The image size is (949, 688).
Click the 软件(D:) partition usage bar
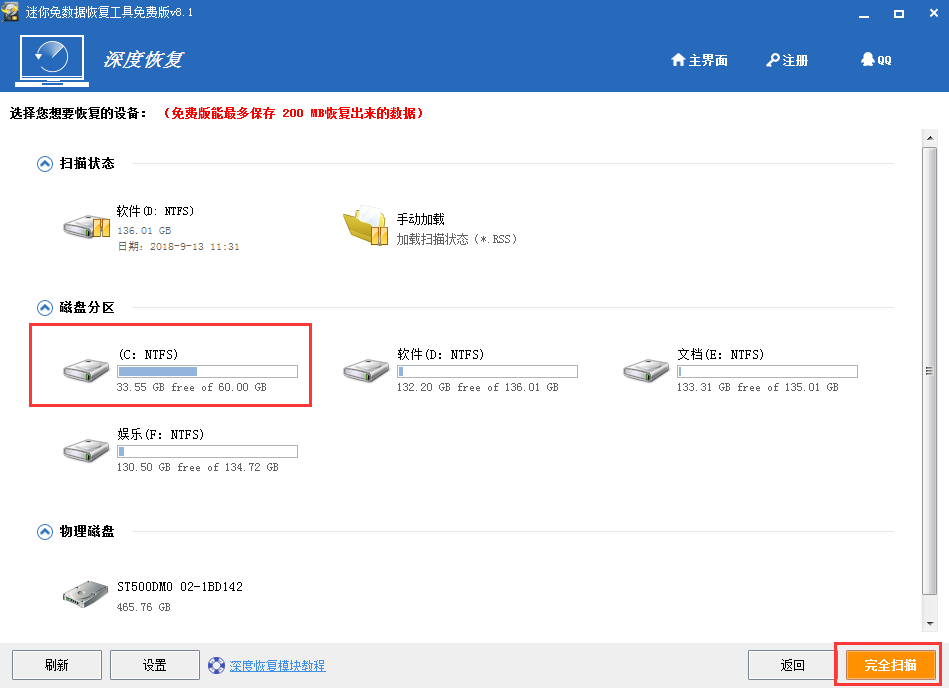point(487,372)
